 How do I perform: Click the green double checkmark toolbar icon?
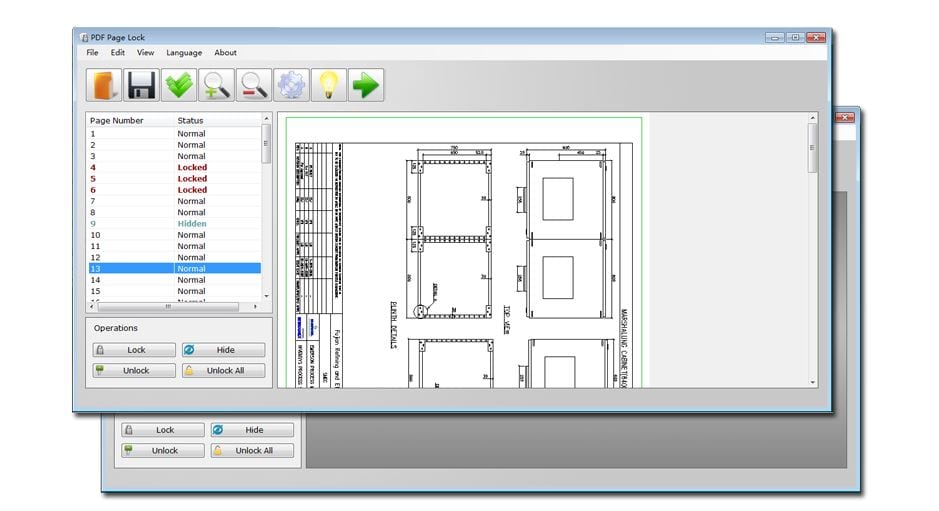tap(179, 84)
